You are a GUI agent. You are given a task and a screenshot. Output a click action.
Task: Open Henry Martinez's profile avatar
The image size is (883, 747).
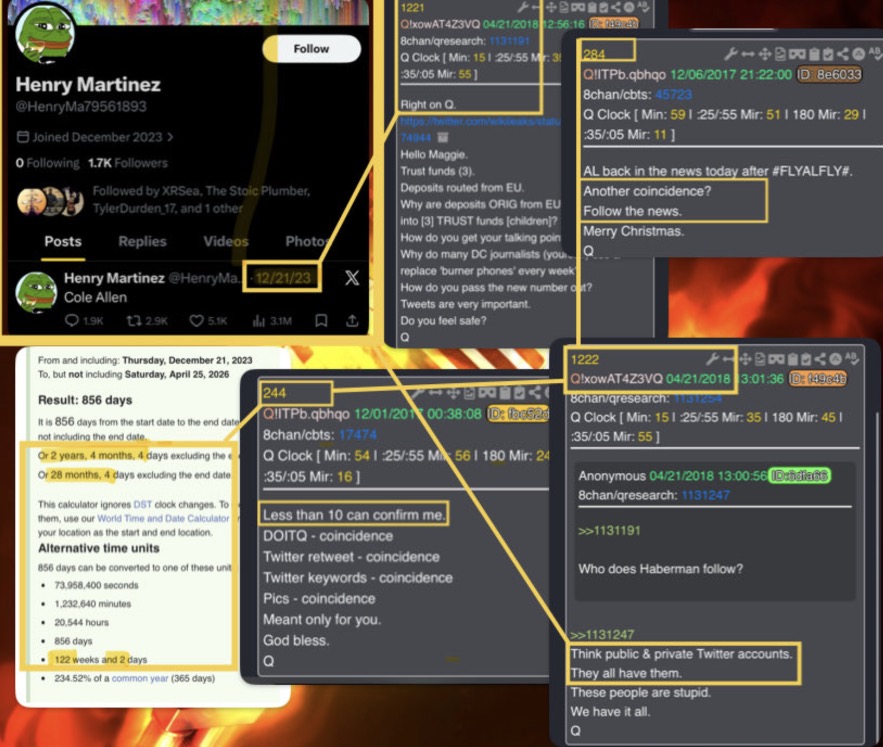pyautogui.click(x=44, y=33)
